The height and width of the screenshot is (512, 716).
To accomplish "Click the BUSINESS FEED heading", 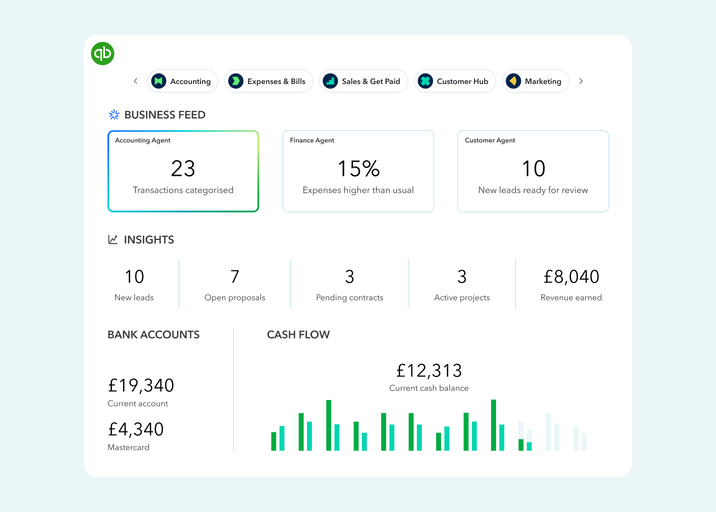I will [x=165, y=115].
